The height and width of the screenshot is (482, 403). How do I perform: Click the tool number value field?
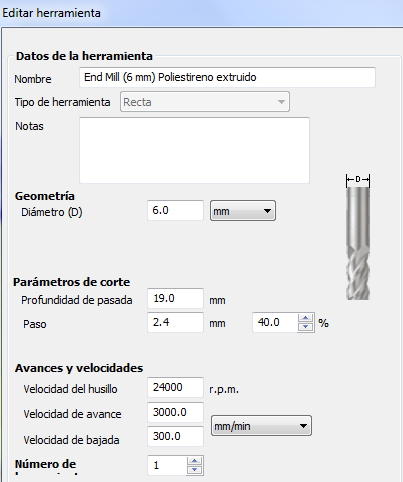pos(167,465)
